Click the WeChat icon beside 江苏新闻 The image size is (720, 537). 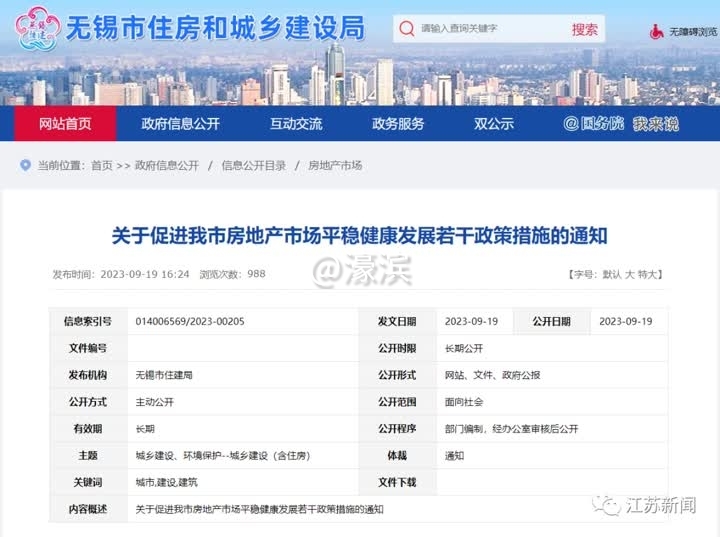(608, 505)
